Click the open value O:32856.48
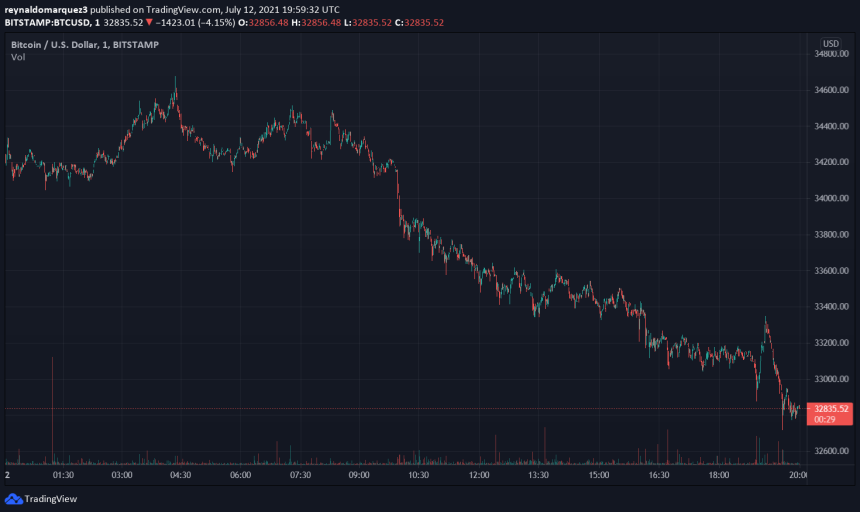860x512 pixels. click(263, 22)
